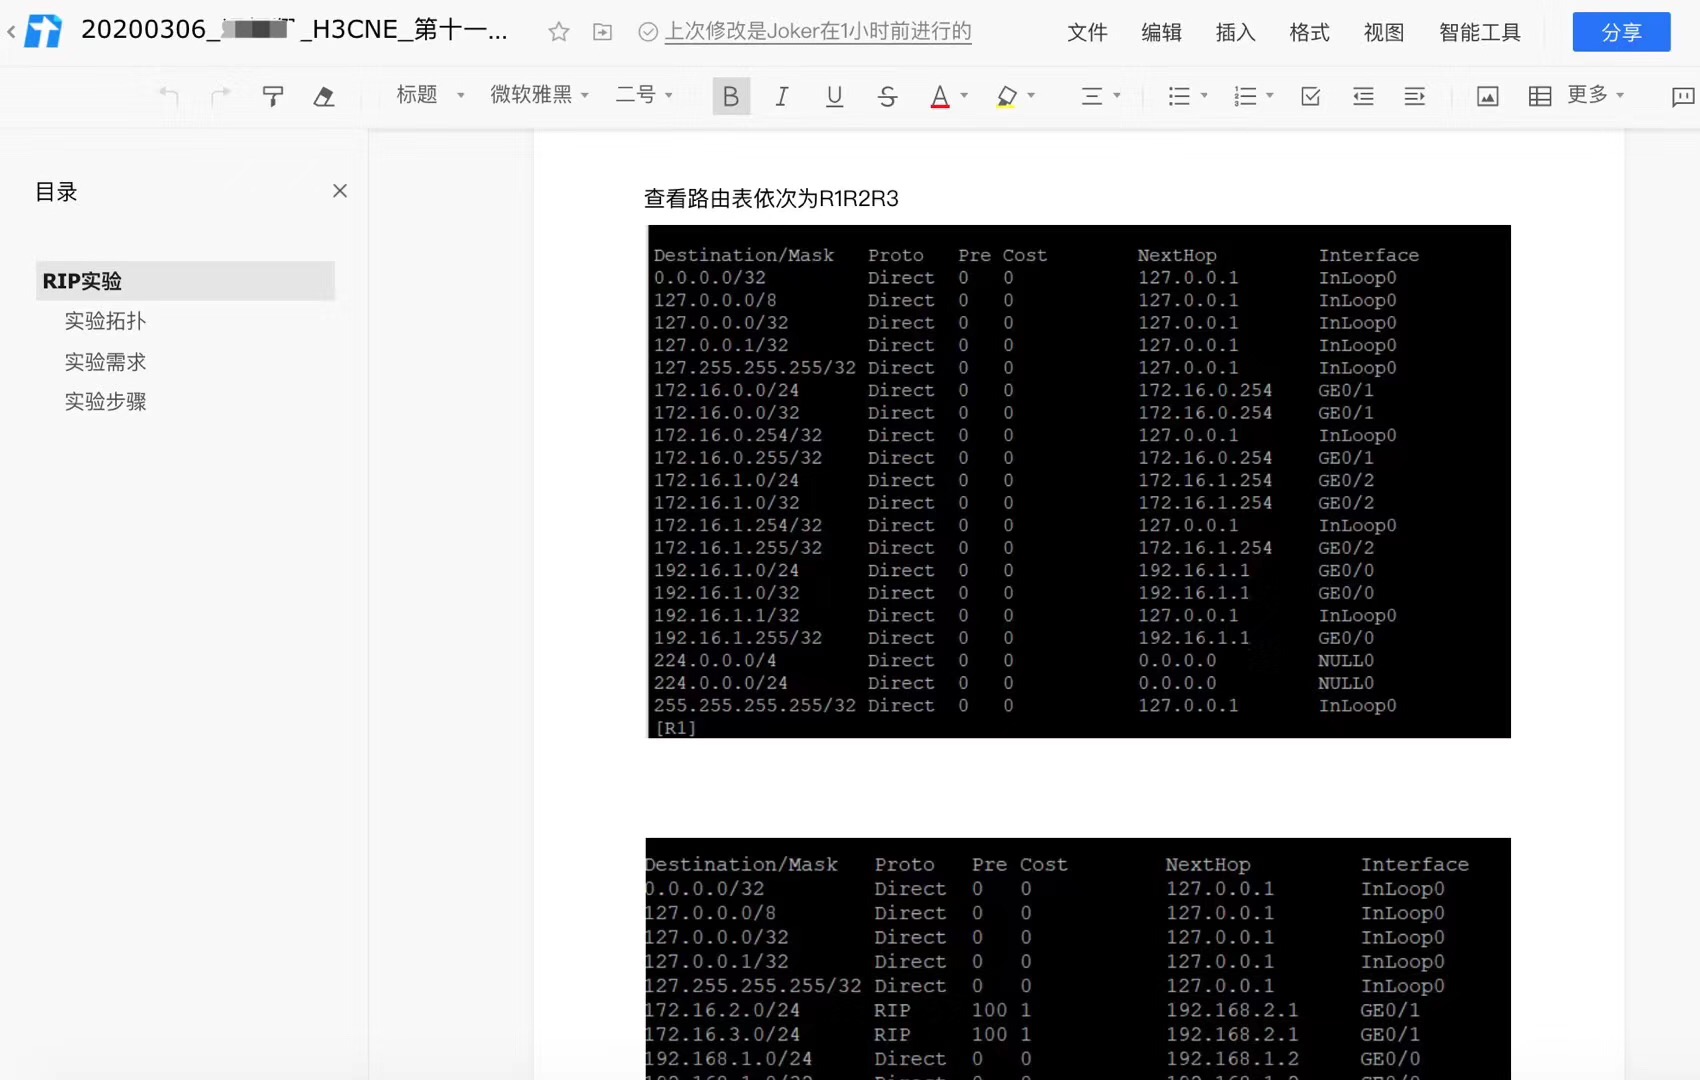Expand the 标题 paragraph style dropdown
The width and height of the screenshot is (1700, 1080).
[x=430, y=95]
